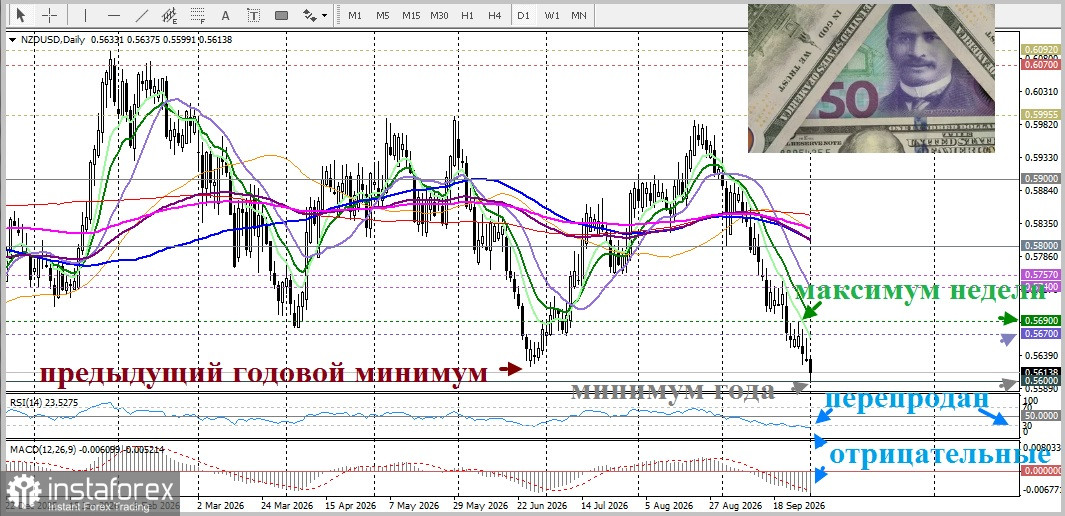The height and width of the screenshot is (516, 1065).
Task: Switch to MN monthly timeframe
Action: click(579, 14)
